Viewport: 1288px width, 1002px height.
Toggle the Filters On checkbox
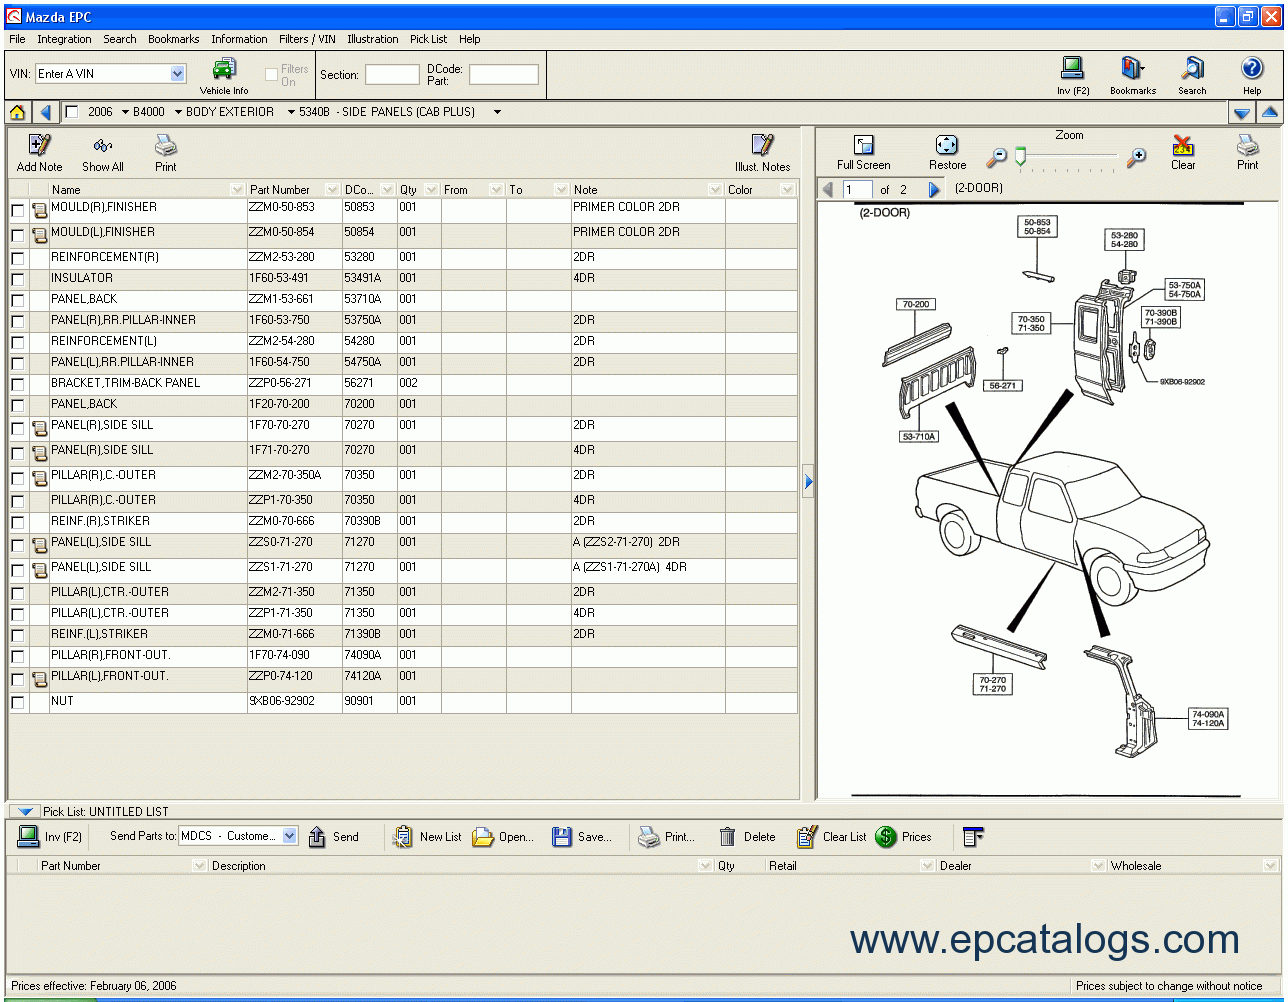pyautogui.click(x=271, y=74)
